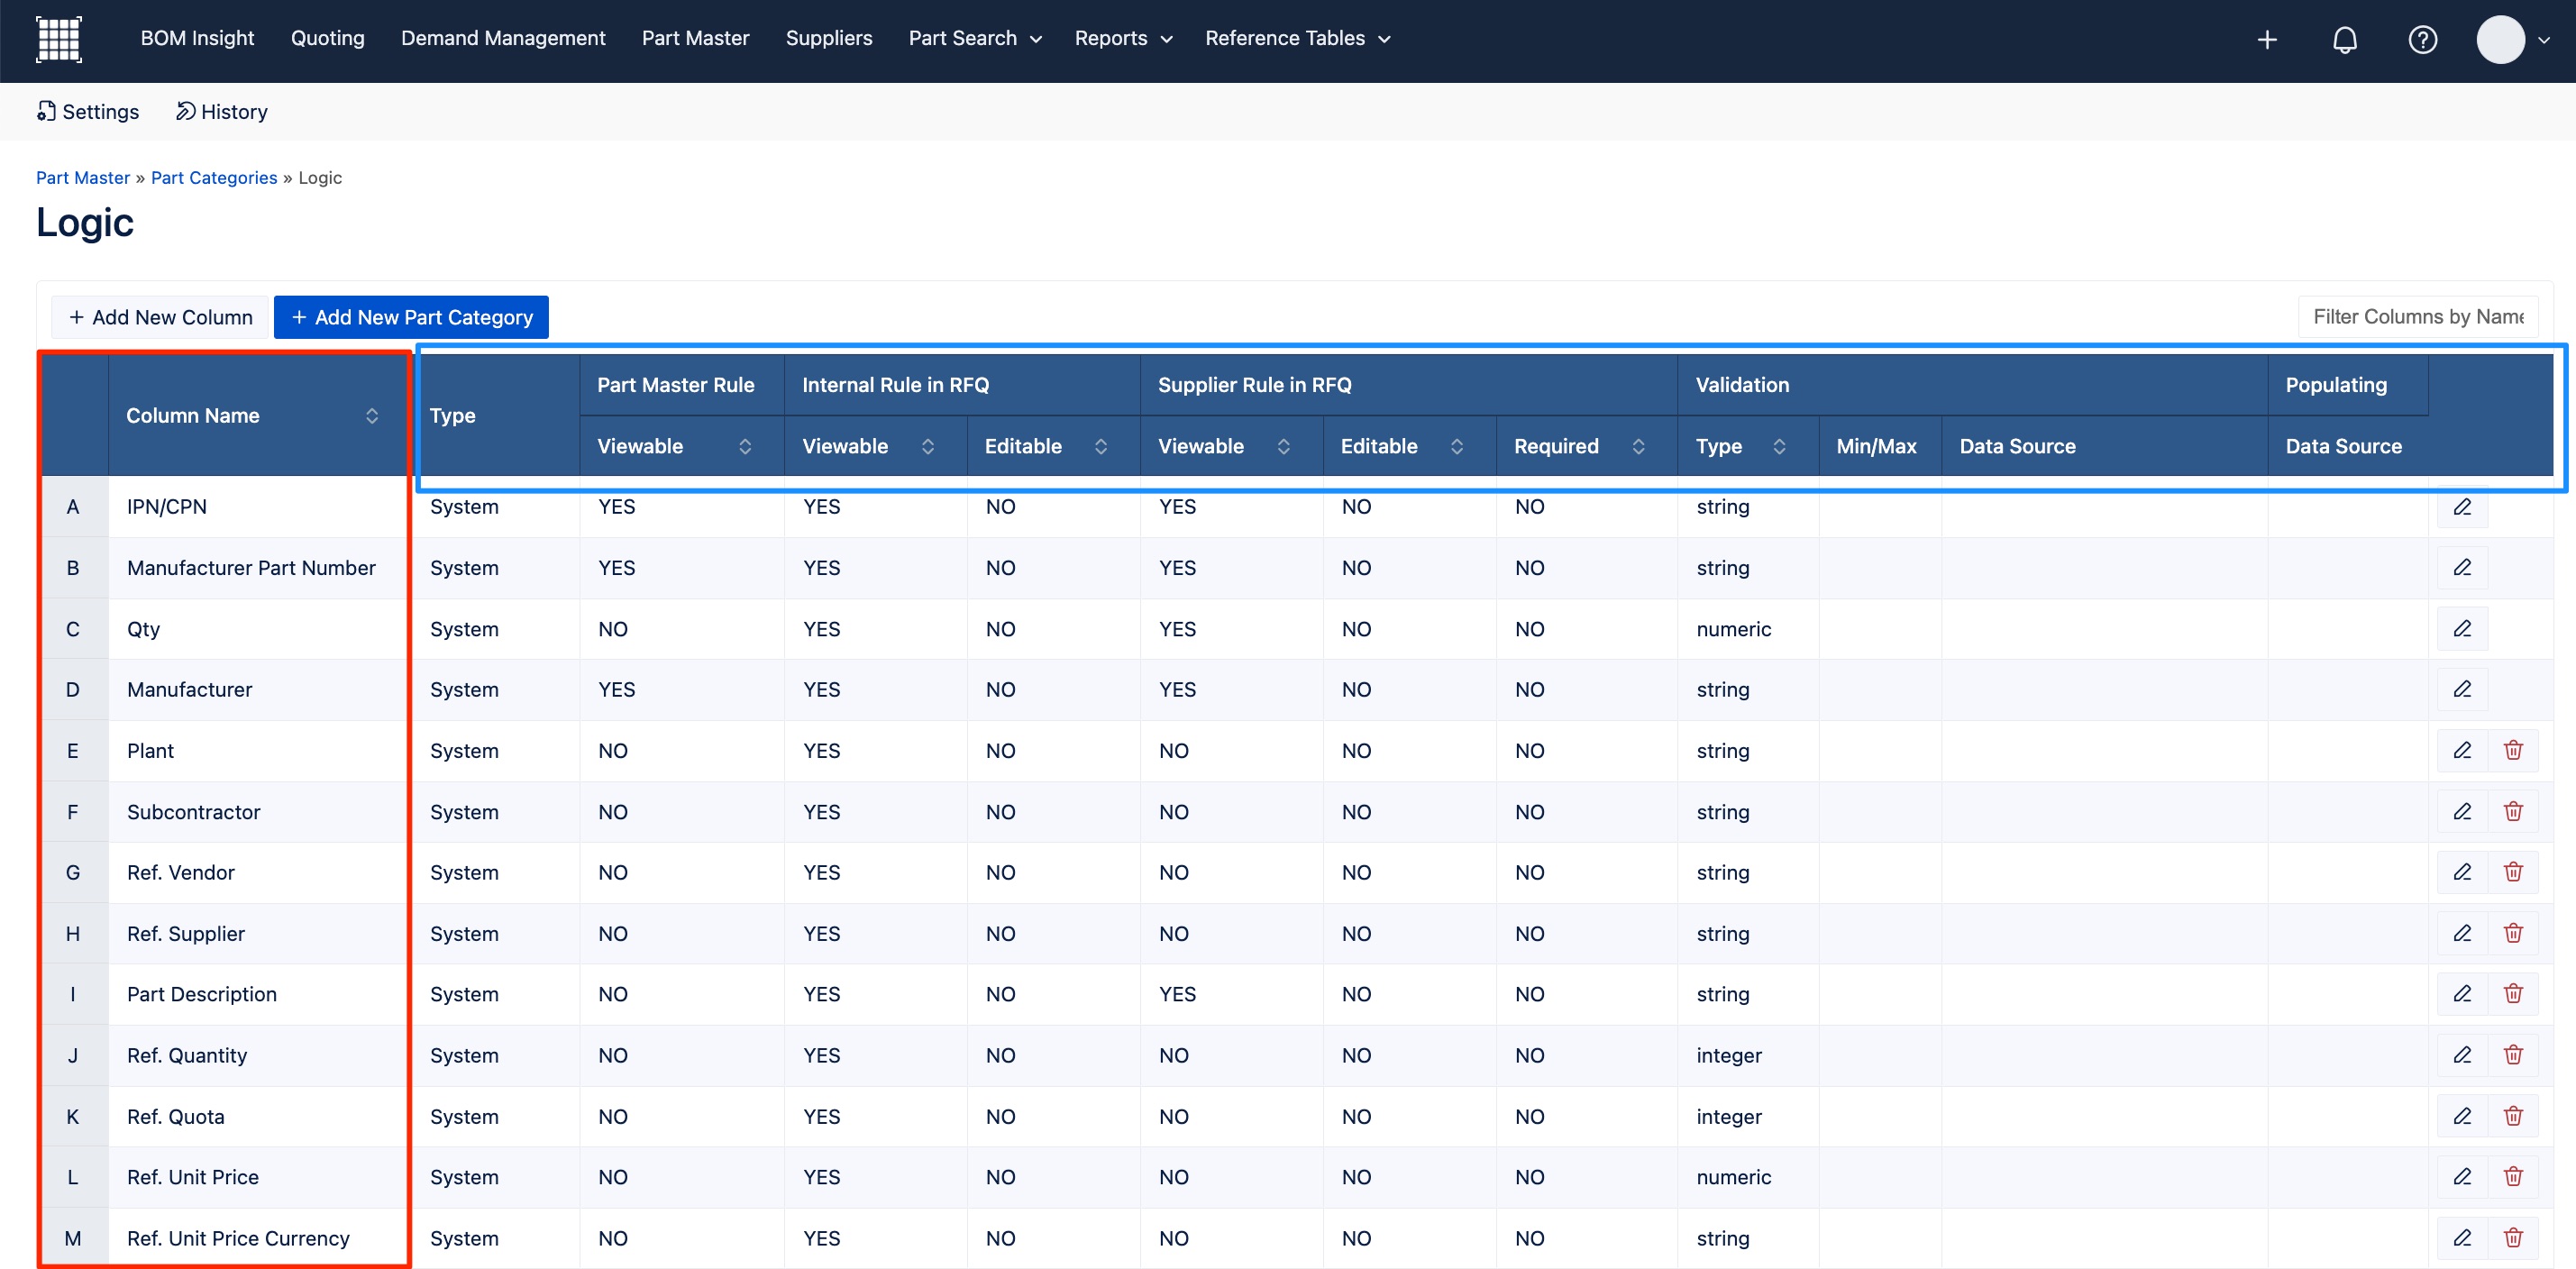2576x1269 pixels.
Task: Sort by Internal Rule Viewable column
Action: [928, 446]
